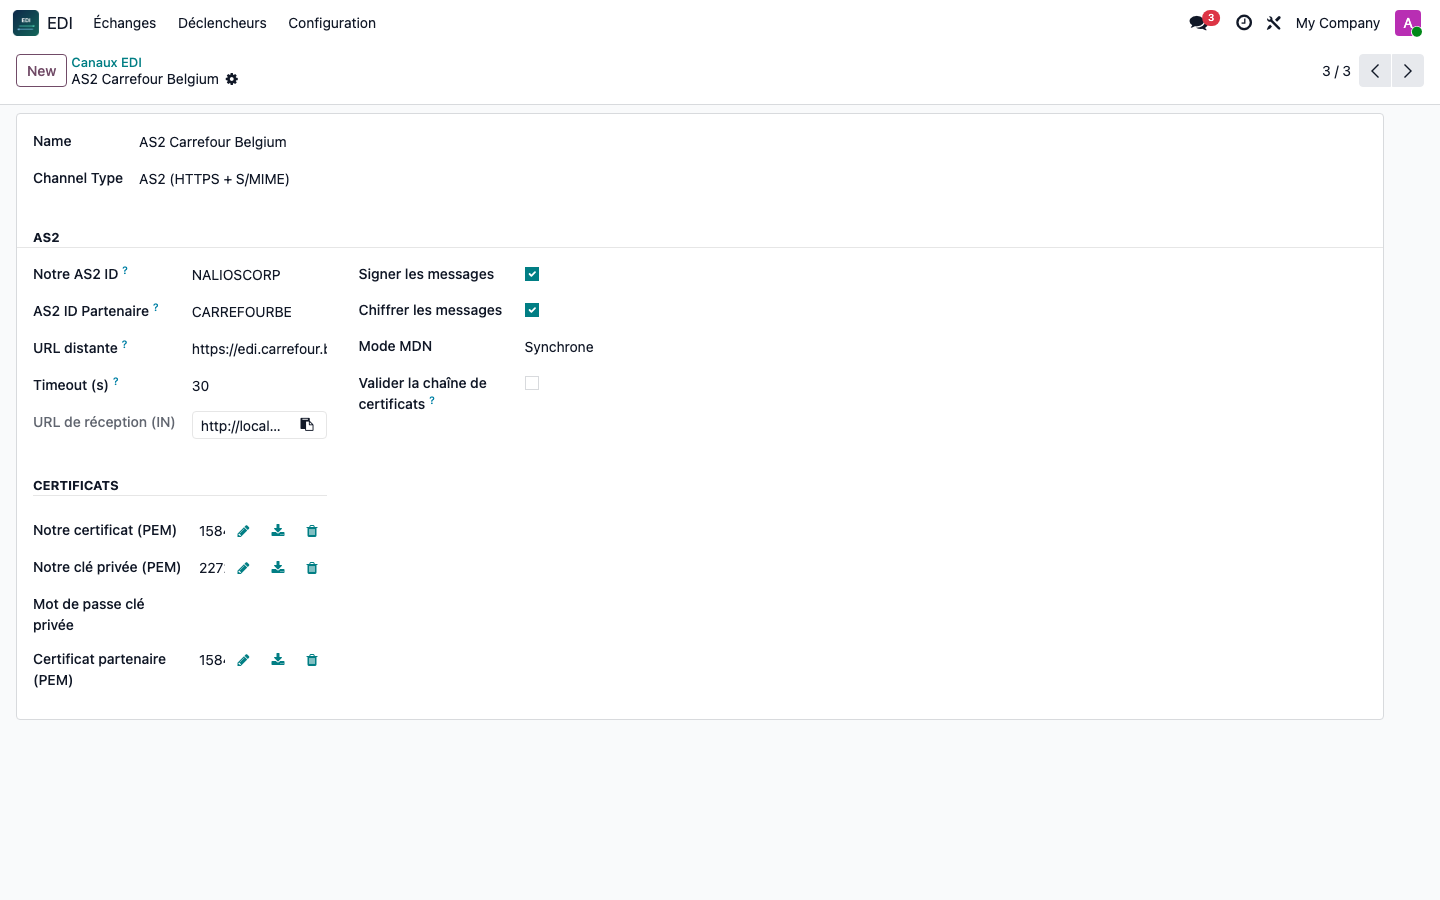Go to previous record arrow
This screenshot has width=1440, height=900.
pos(1375,71)
